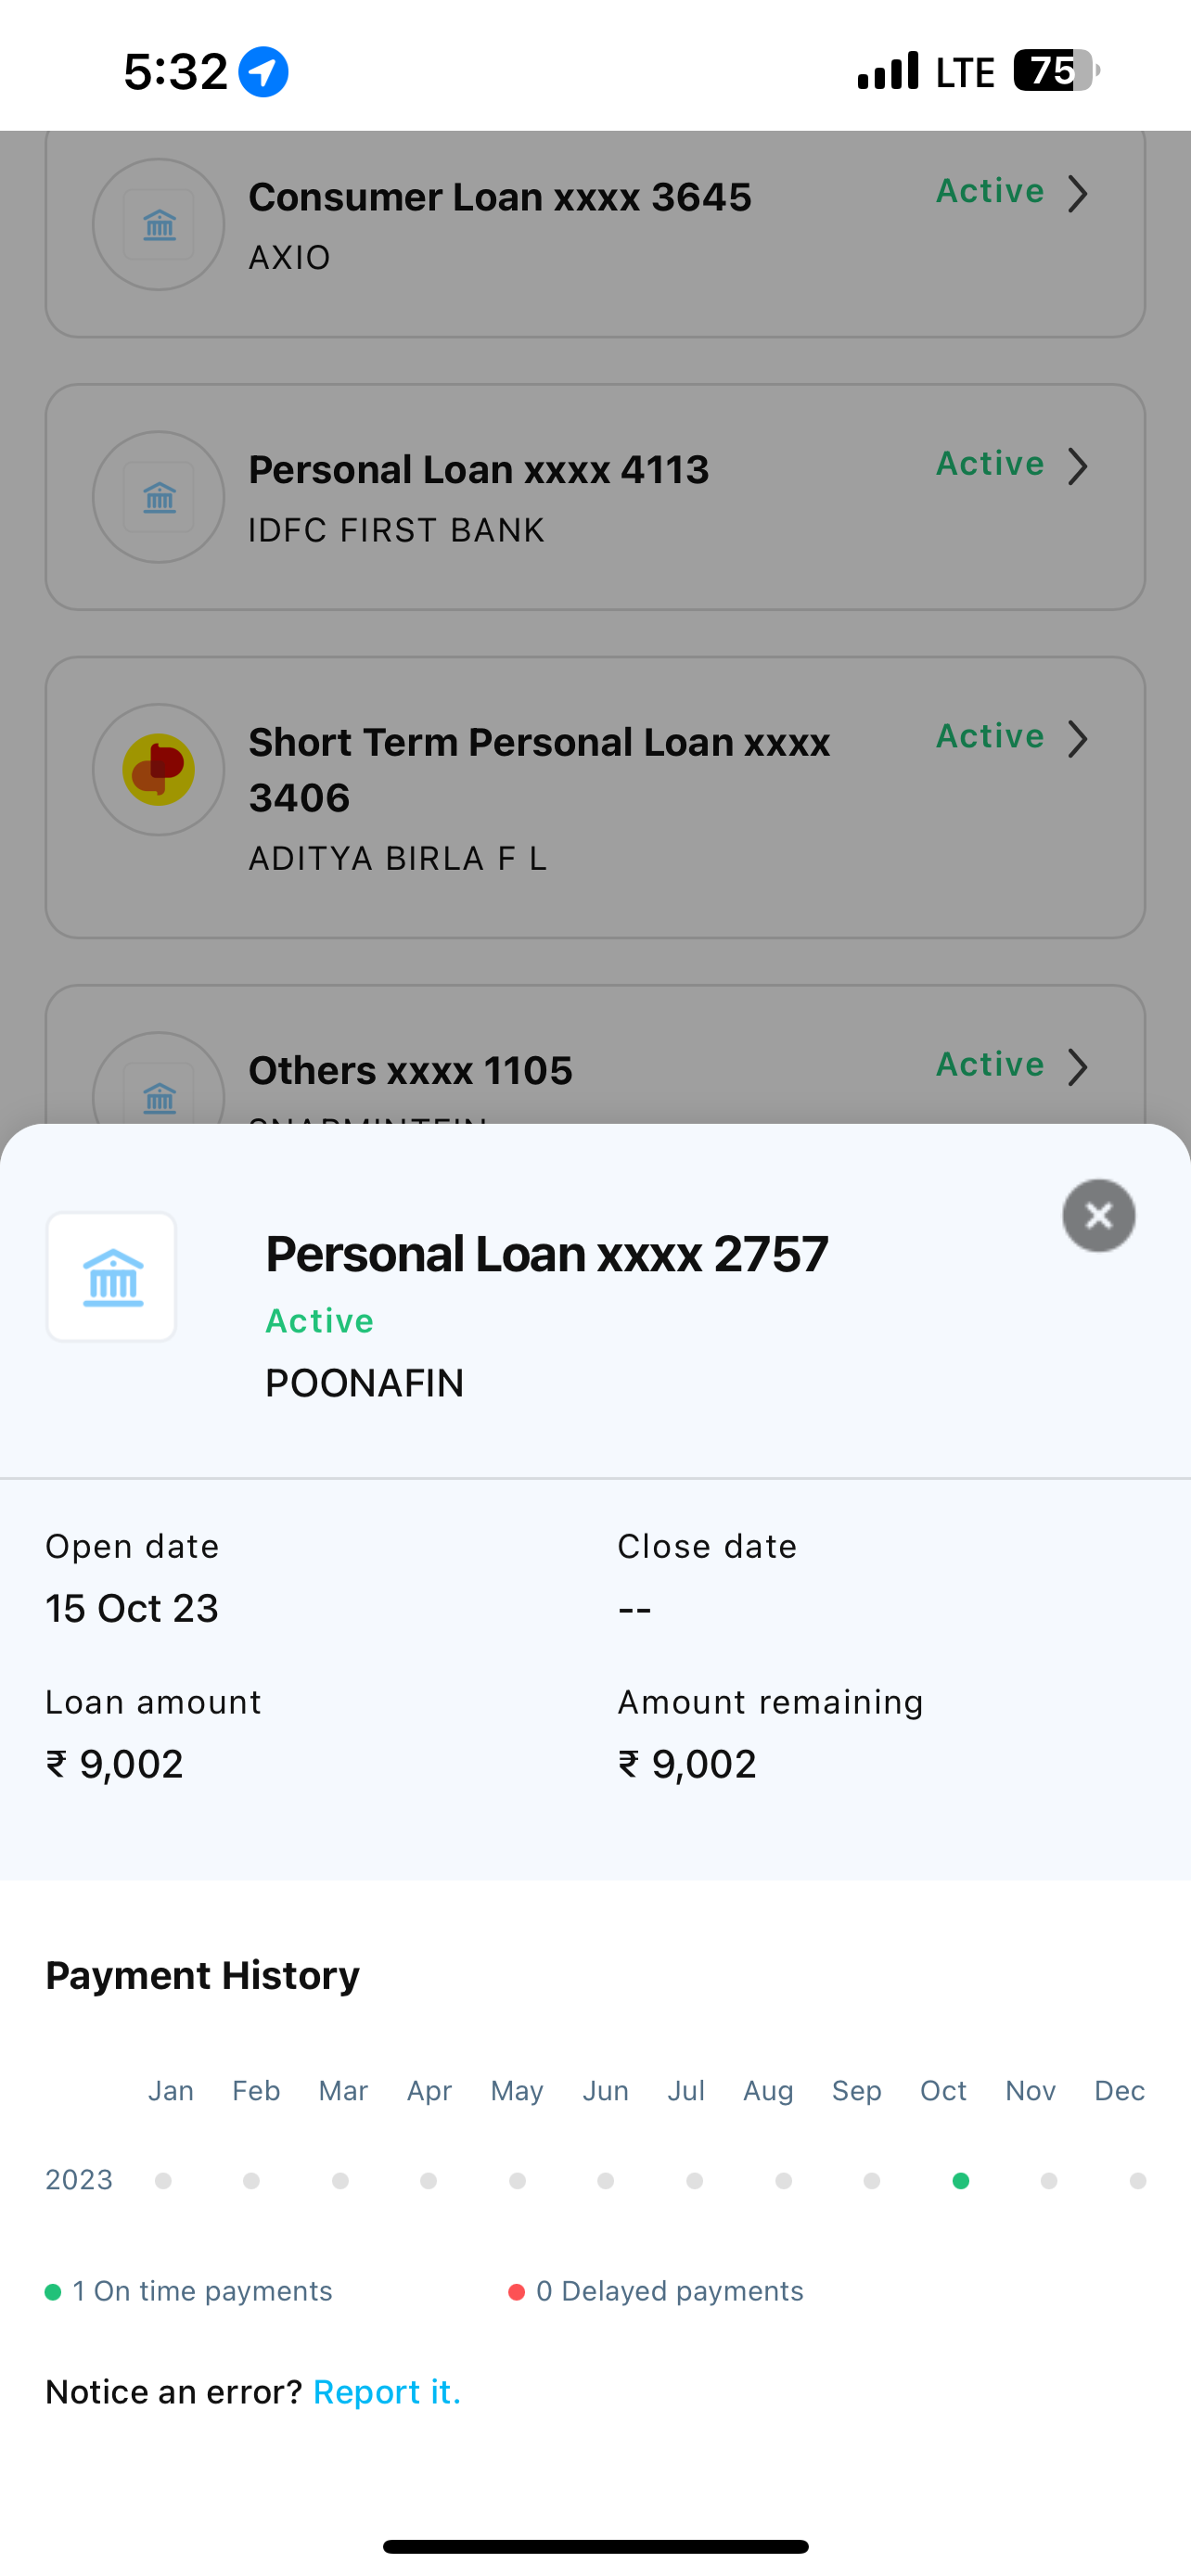Screen dimensions: 1191x2576
Task: Click the Report it link
Action: click(x=387, y=2391)
